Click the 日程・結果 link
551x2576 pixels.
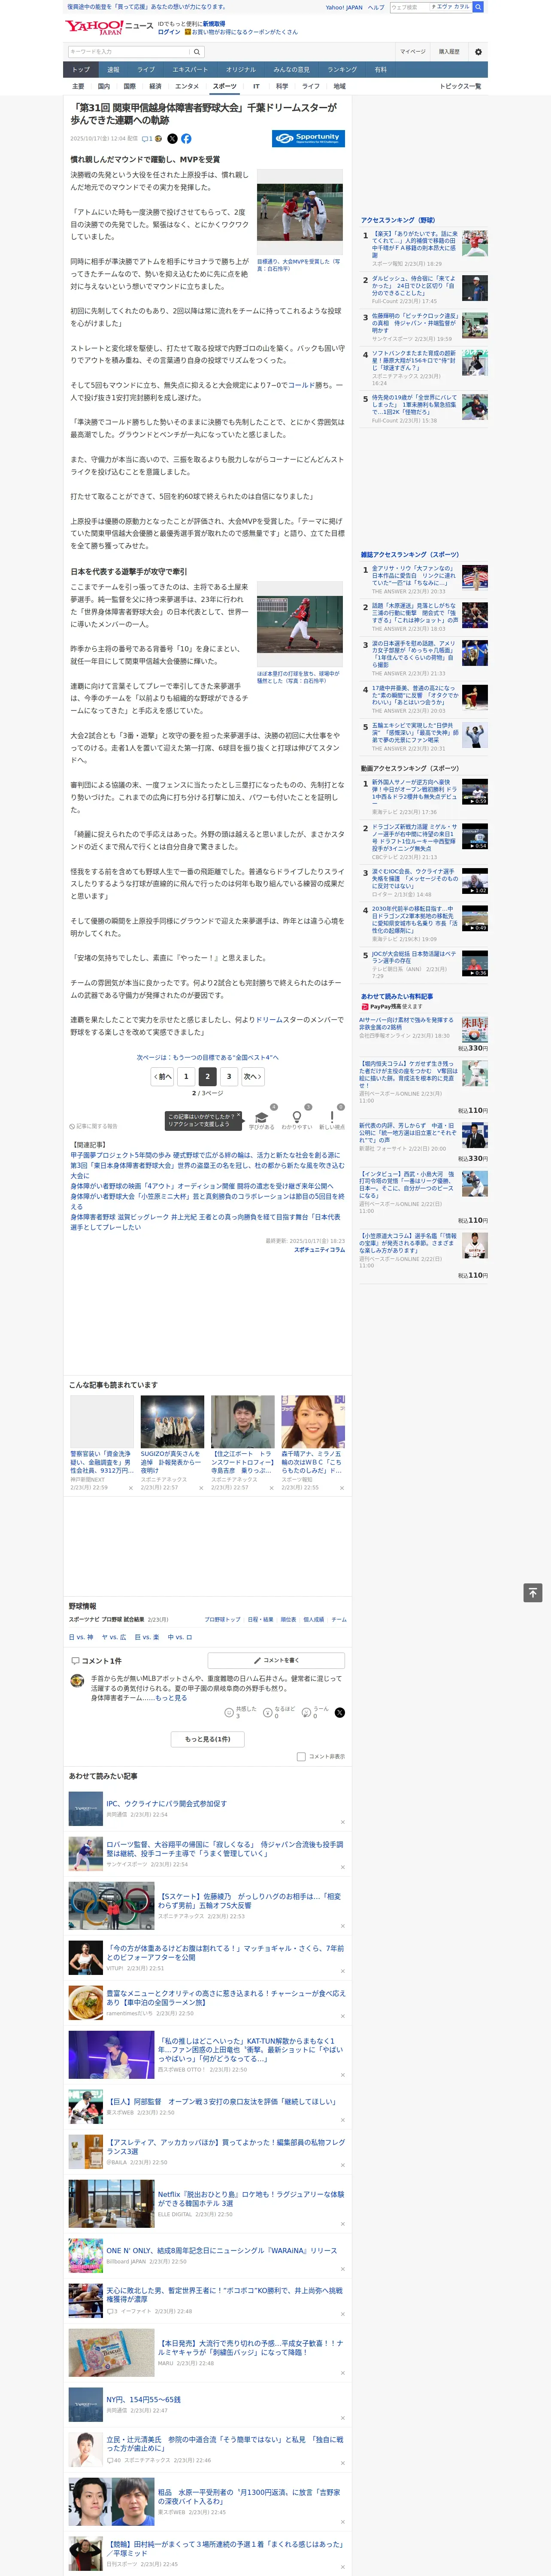[x=260, y=1619]
